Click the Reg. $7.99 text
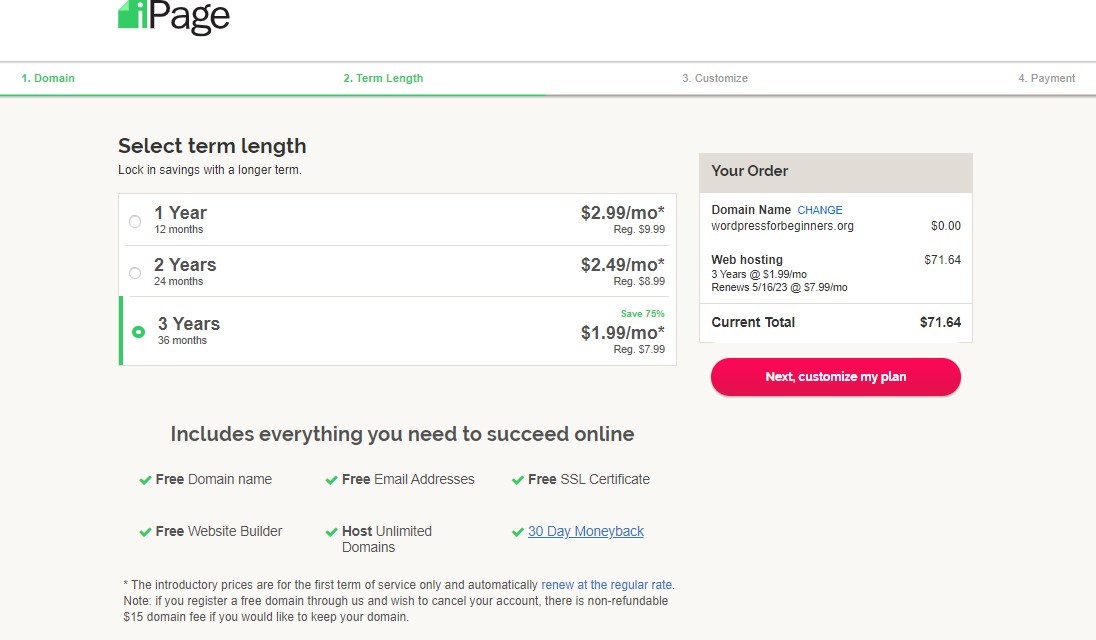 click(640, 349)
